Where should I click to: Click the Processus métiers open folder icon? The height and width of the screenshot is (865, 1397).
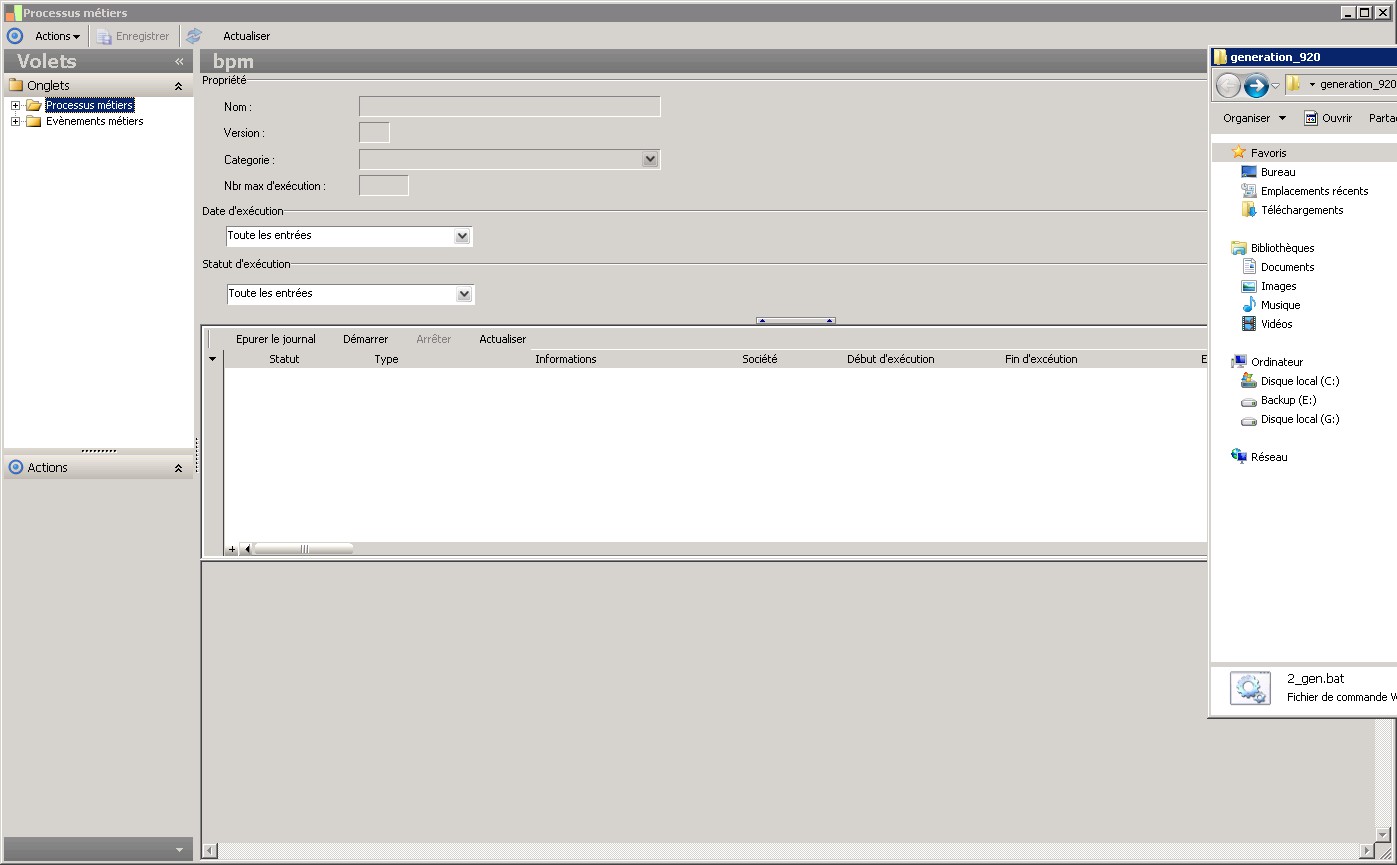[33, 105]
